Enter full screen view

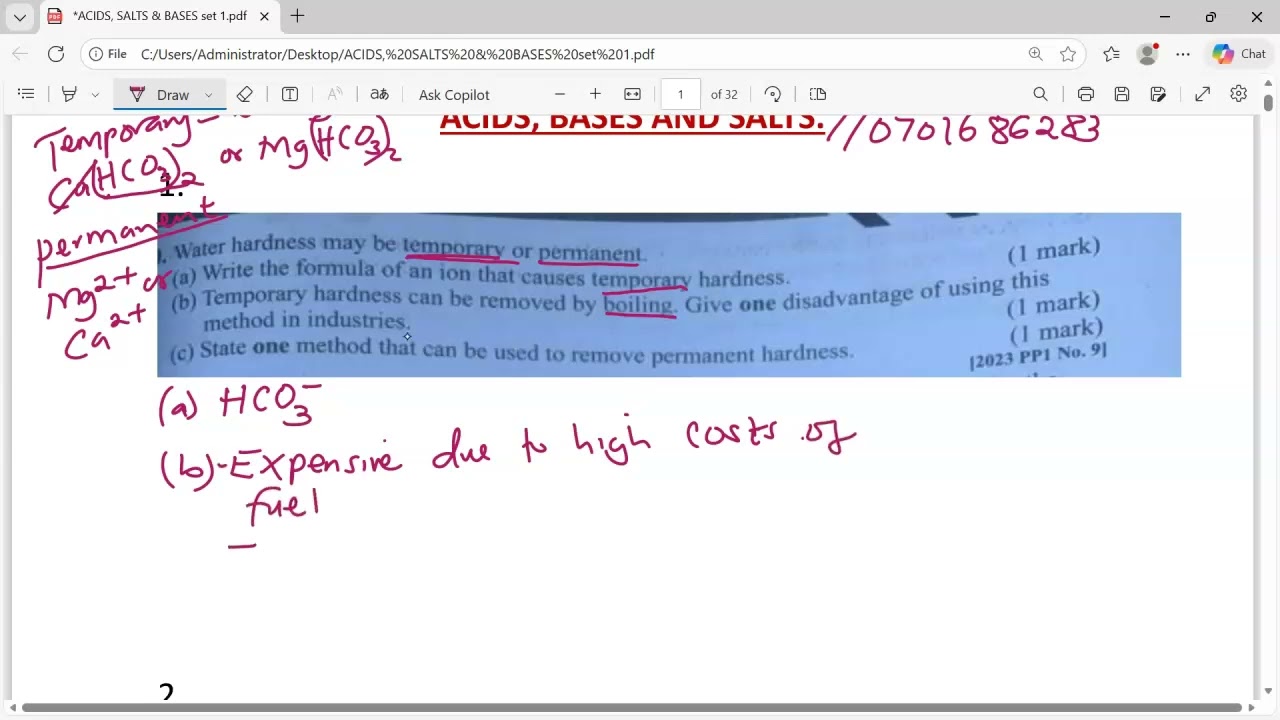1203,94
